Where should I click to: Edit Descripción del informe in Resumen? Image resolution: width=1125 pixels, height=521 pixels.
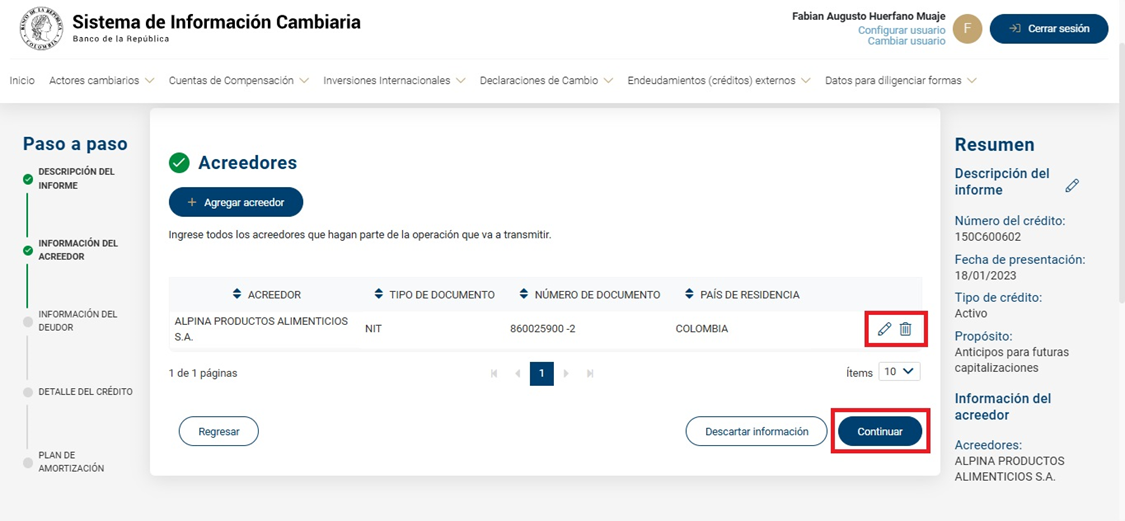pyautogui.click(x=1072, y=185)
